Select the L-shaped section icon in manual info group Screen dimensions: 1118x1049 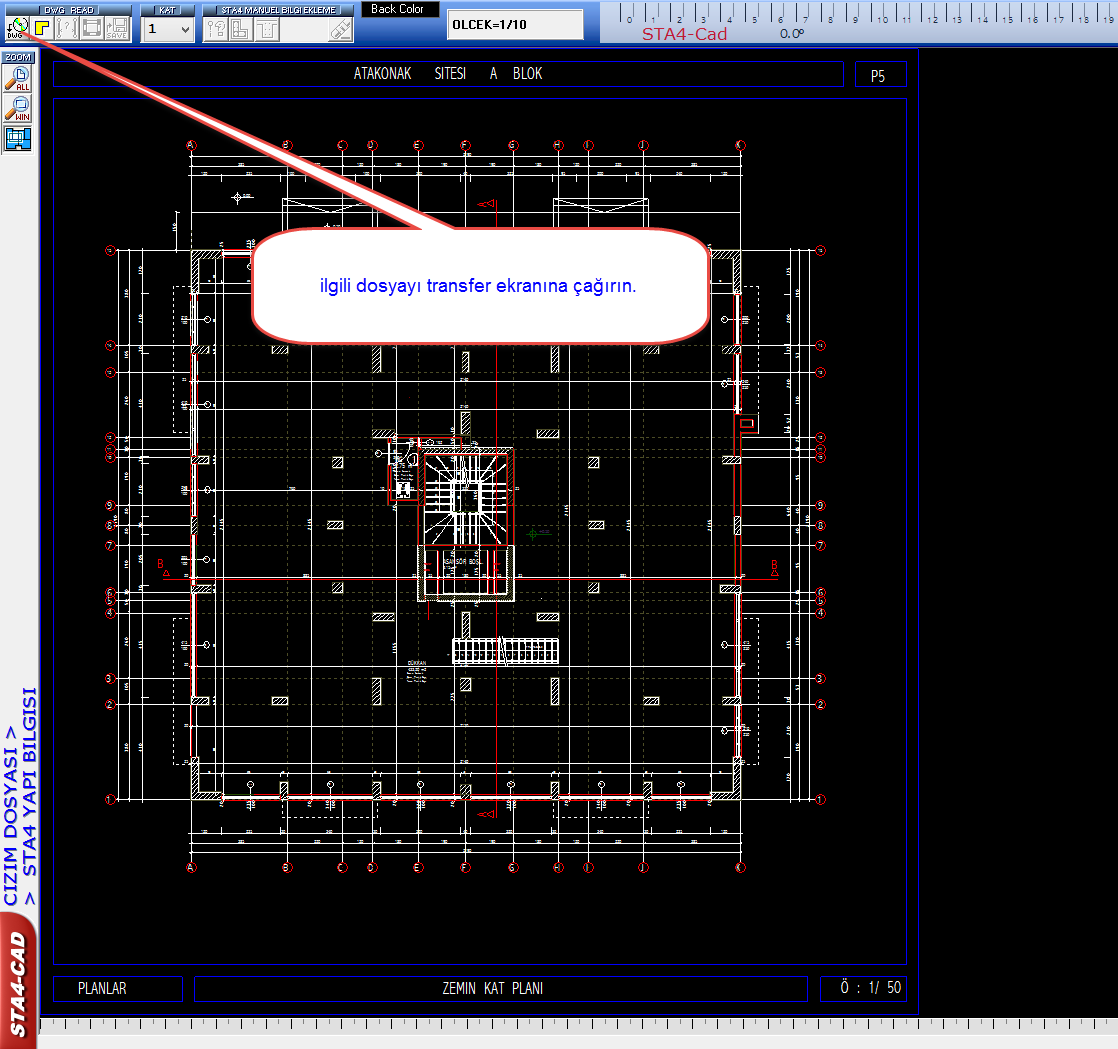click(x=240, y=29)
